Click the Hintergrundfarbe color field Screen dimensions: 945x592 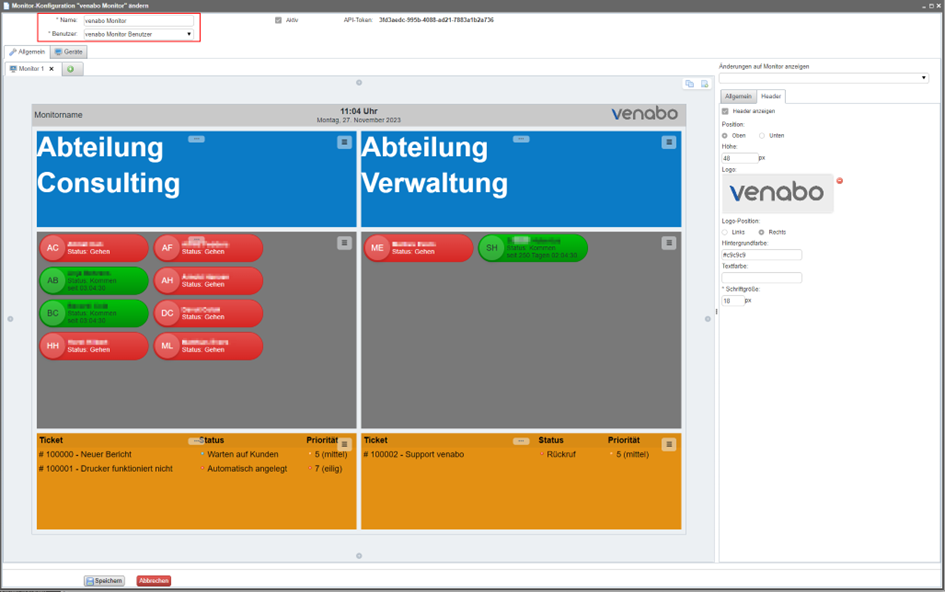[x=761, y=255]
